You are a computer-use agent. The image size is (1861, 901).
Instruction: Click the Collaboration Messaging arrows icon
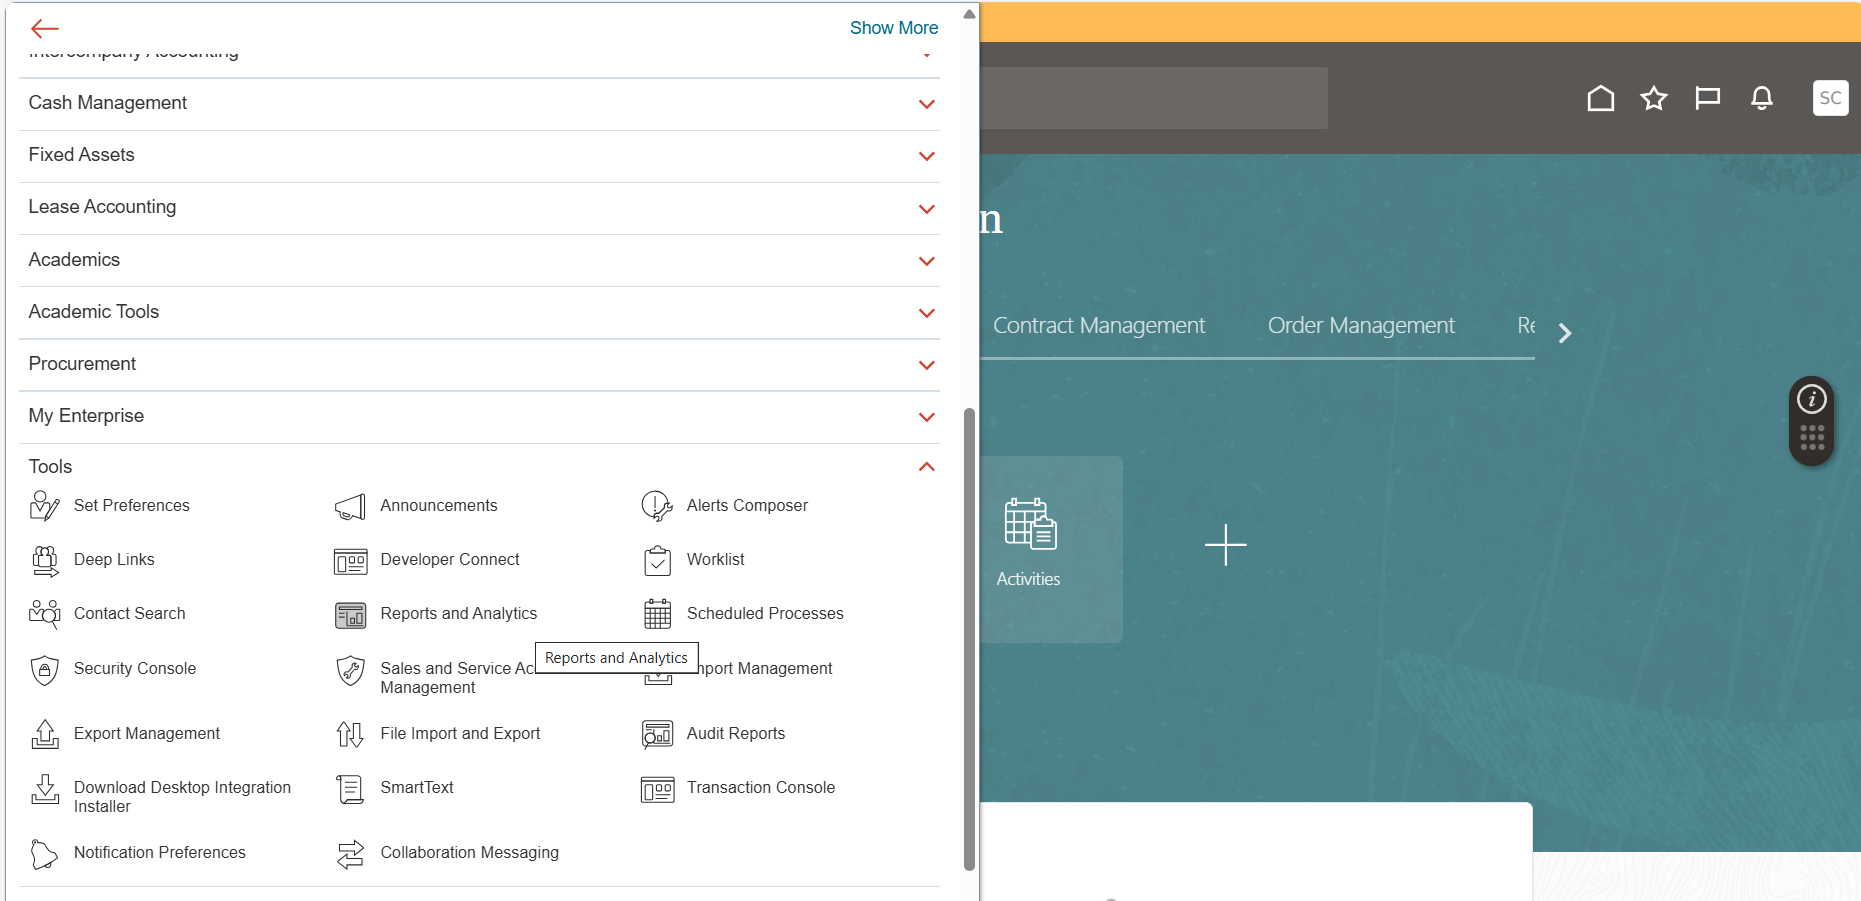(350, 854)
